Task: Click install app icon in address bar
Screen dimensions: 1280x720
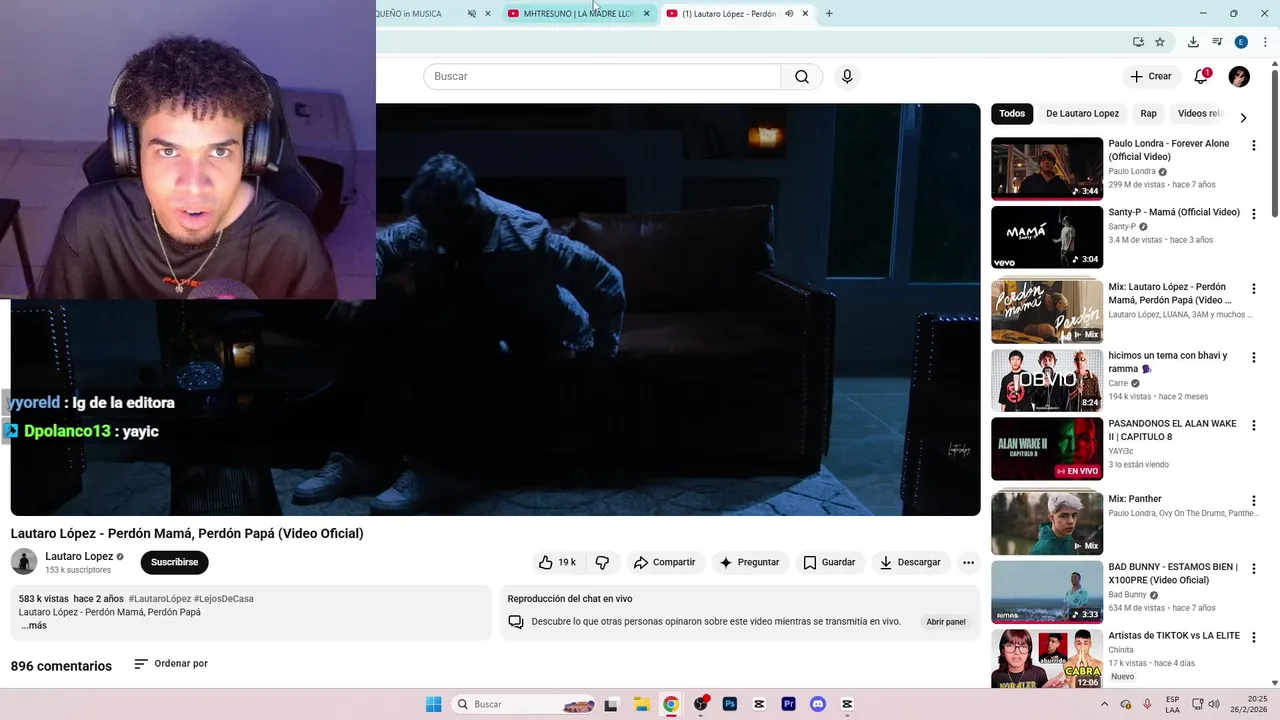Action: tap(1138, 42)
